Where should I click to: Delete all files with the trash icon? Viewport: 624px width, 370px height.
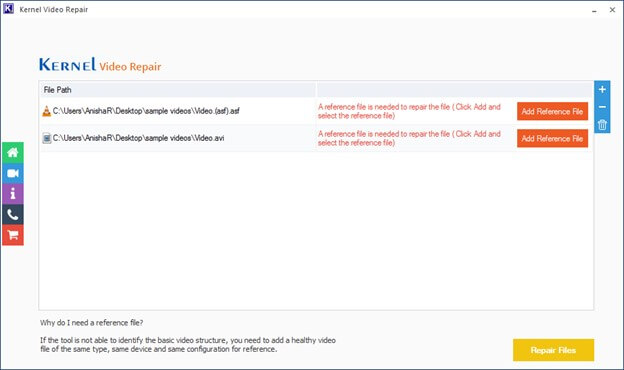(x=602, y=125)
